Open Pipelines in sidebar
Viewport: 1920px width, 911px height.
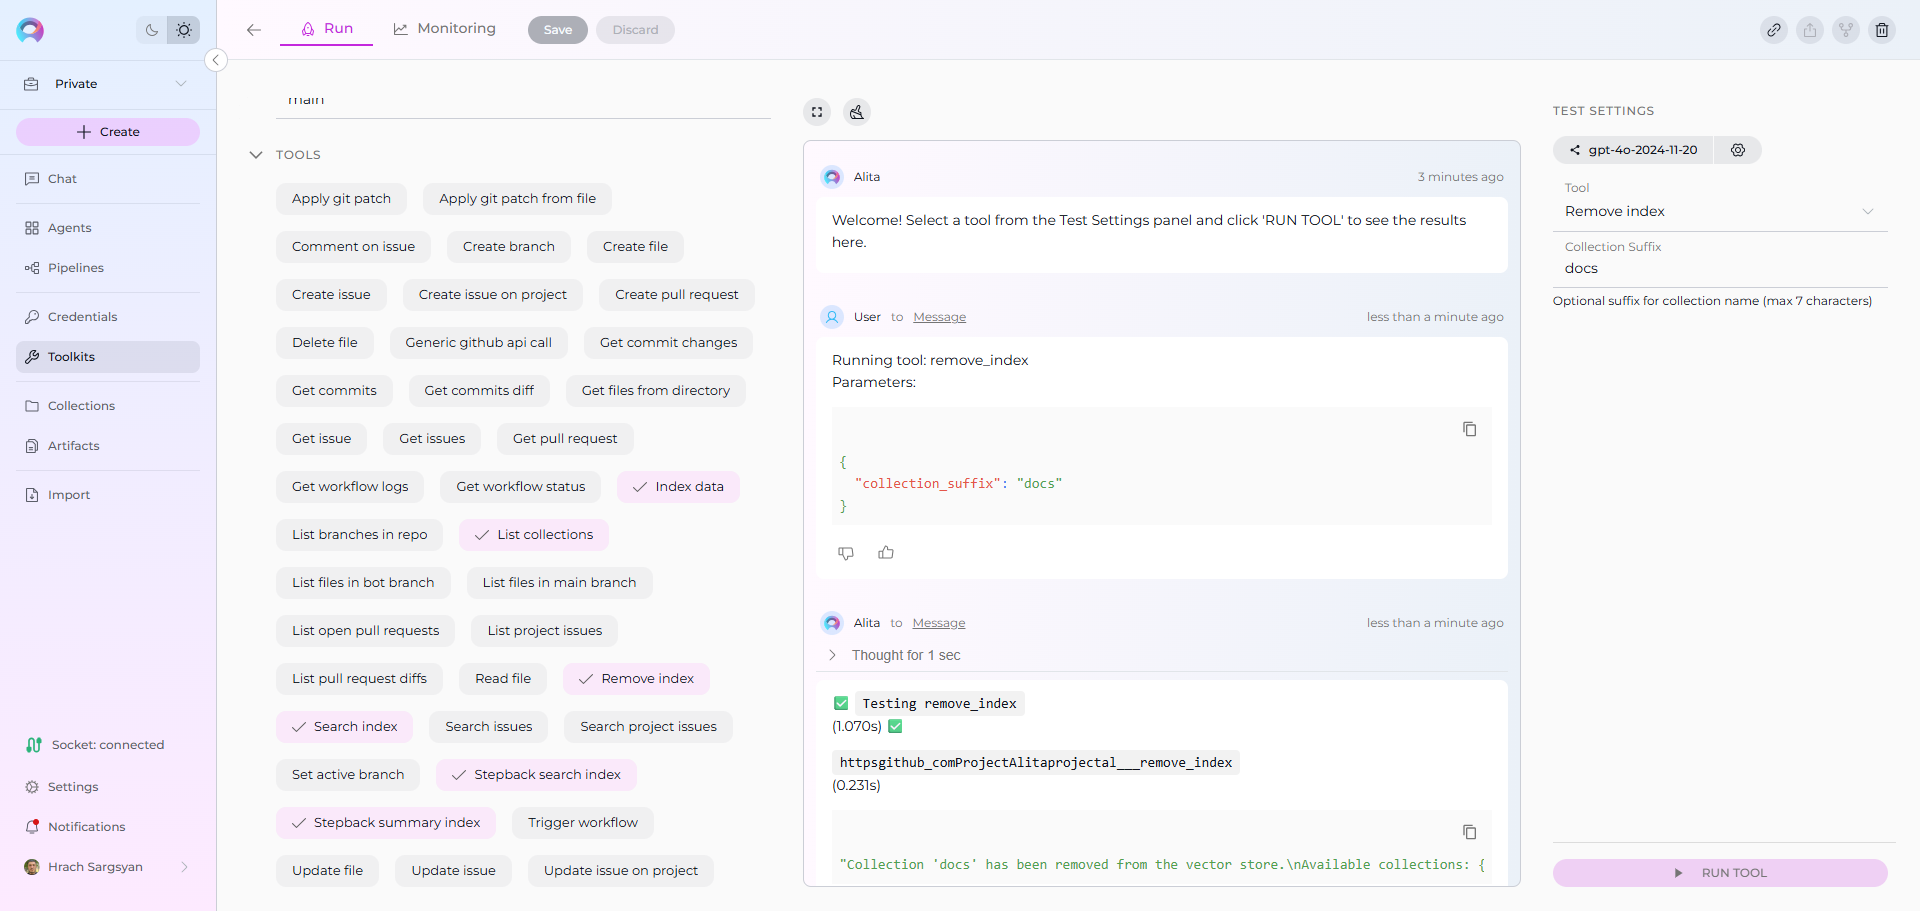[x=108, y=268]
